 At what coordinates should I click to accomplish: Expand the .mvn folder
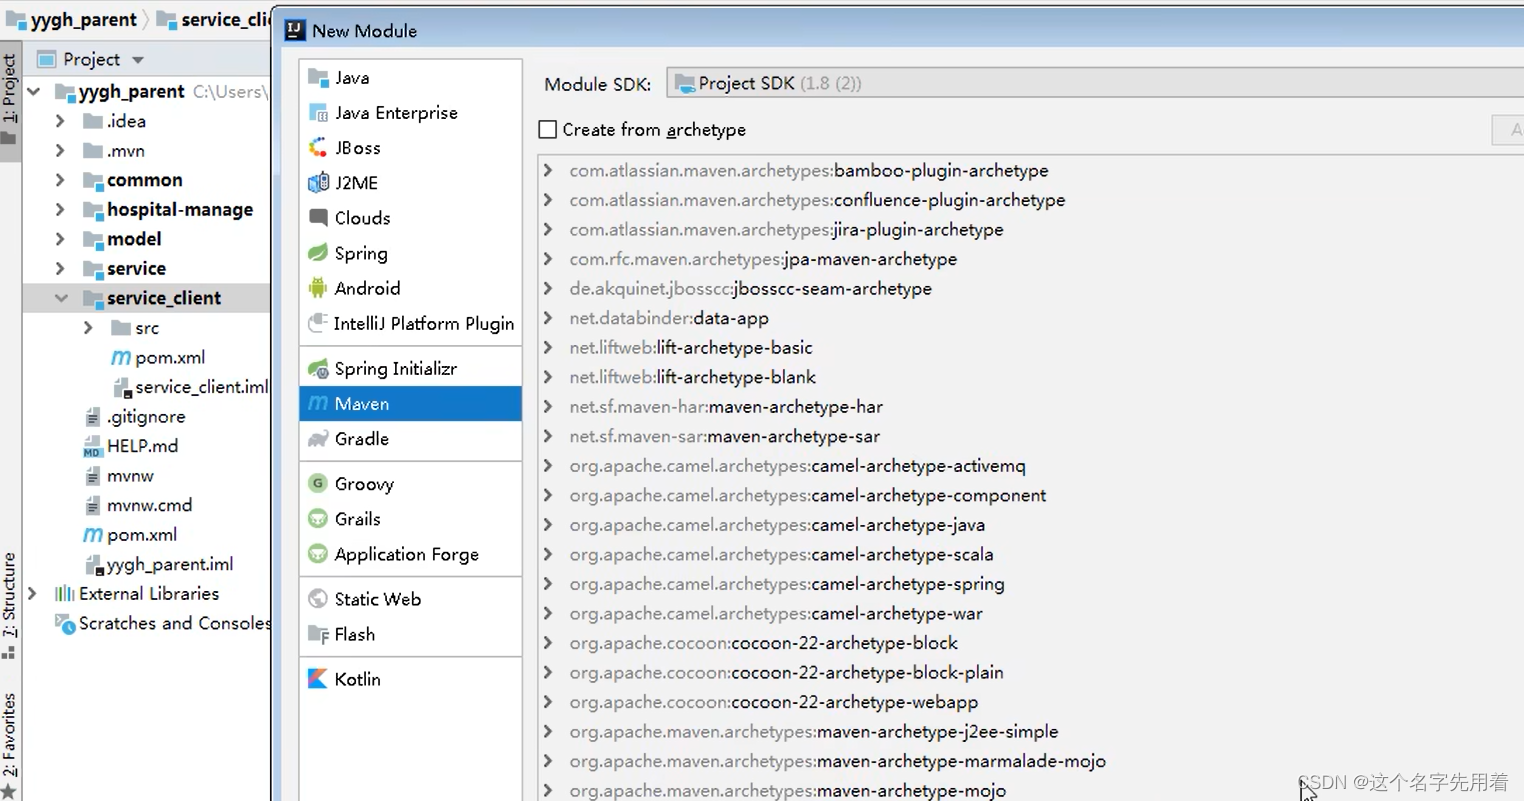pos(60,151)
